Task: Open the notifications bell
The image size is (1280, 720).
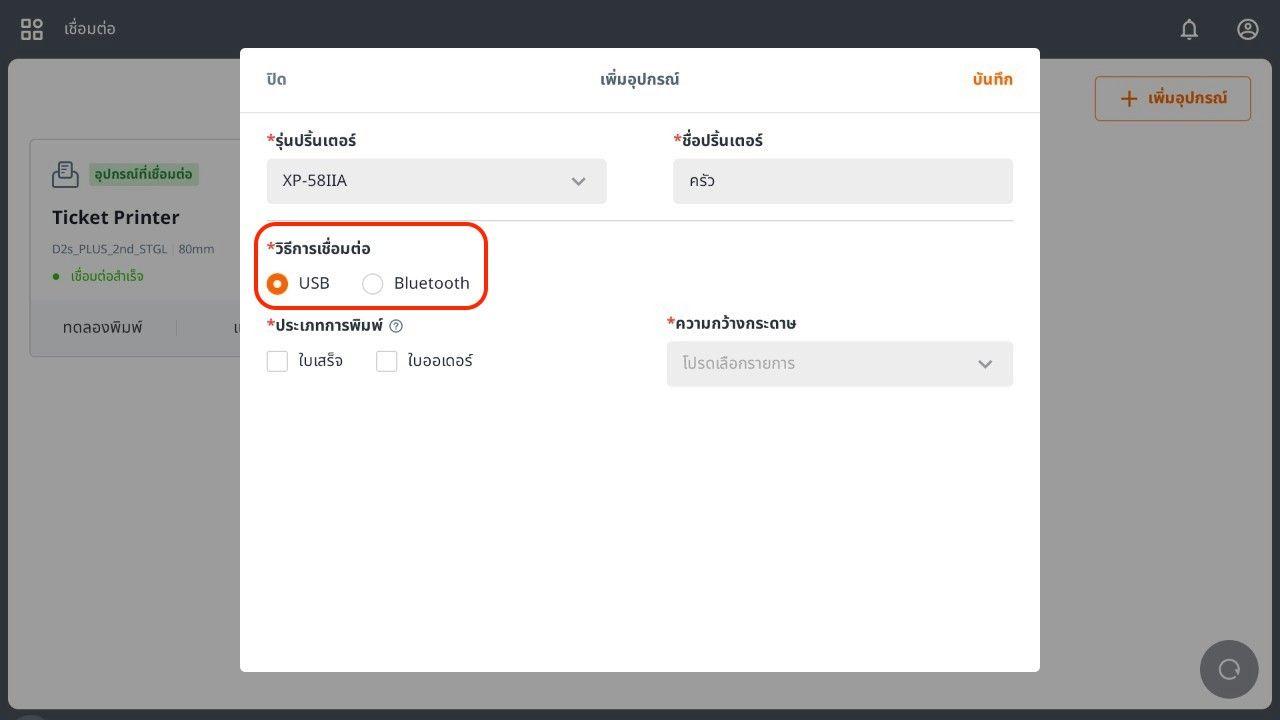Action: 1189,29
